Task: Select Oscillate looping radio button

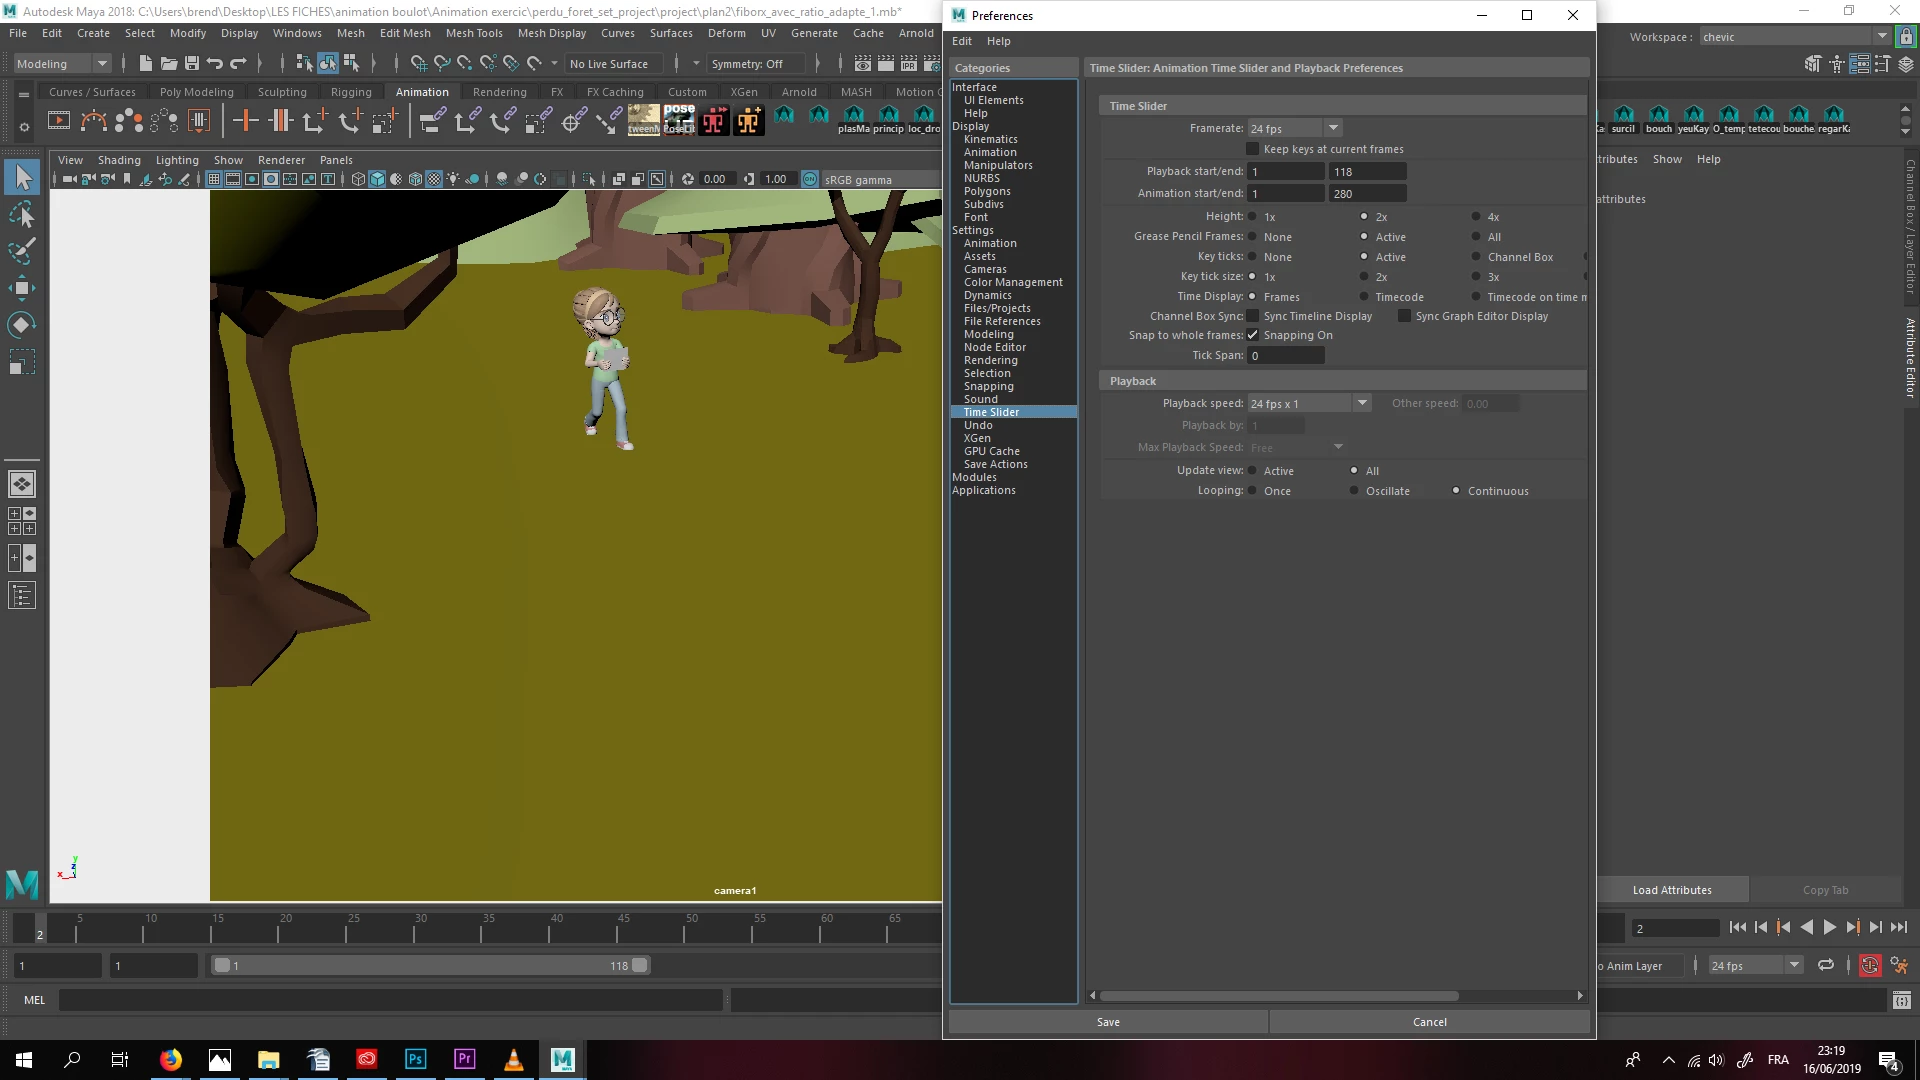Action: point(1355,491)
